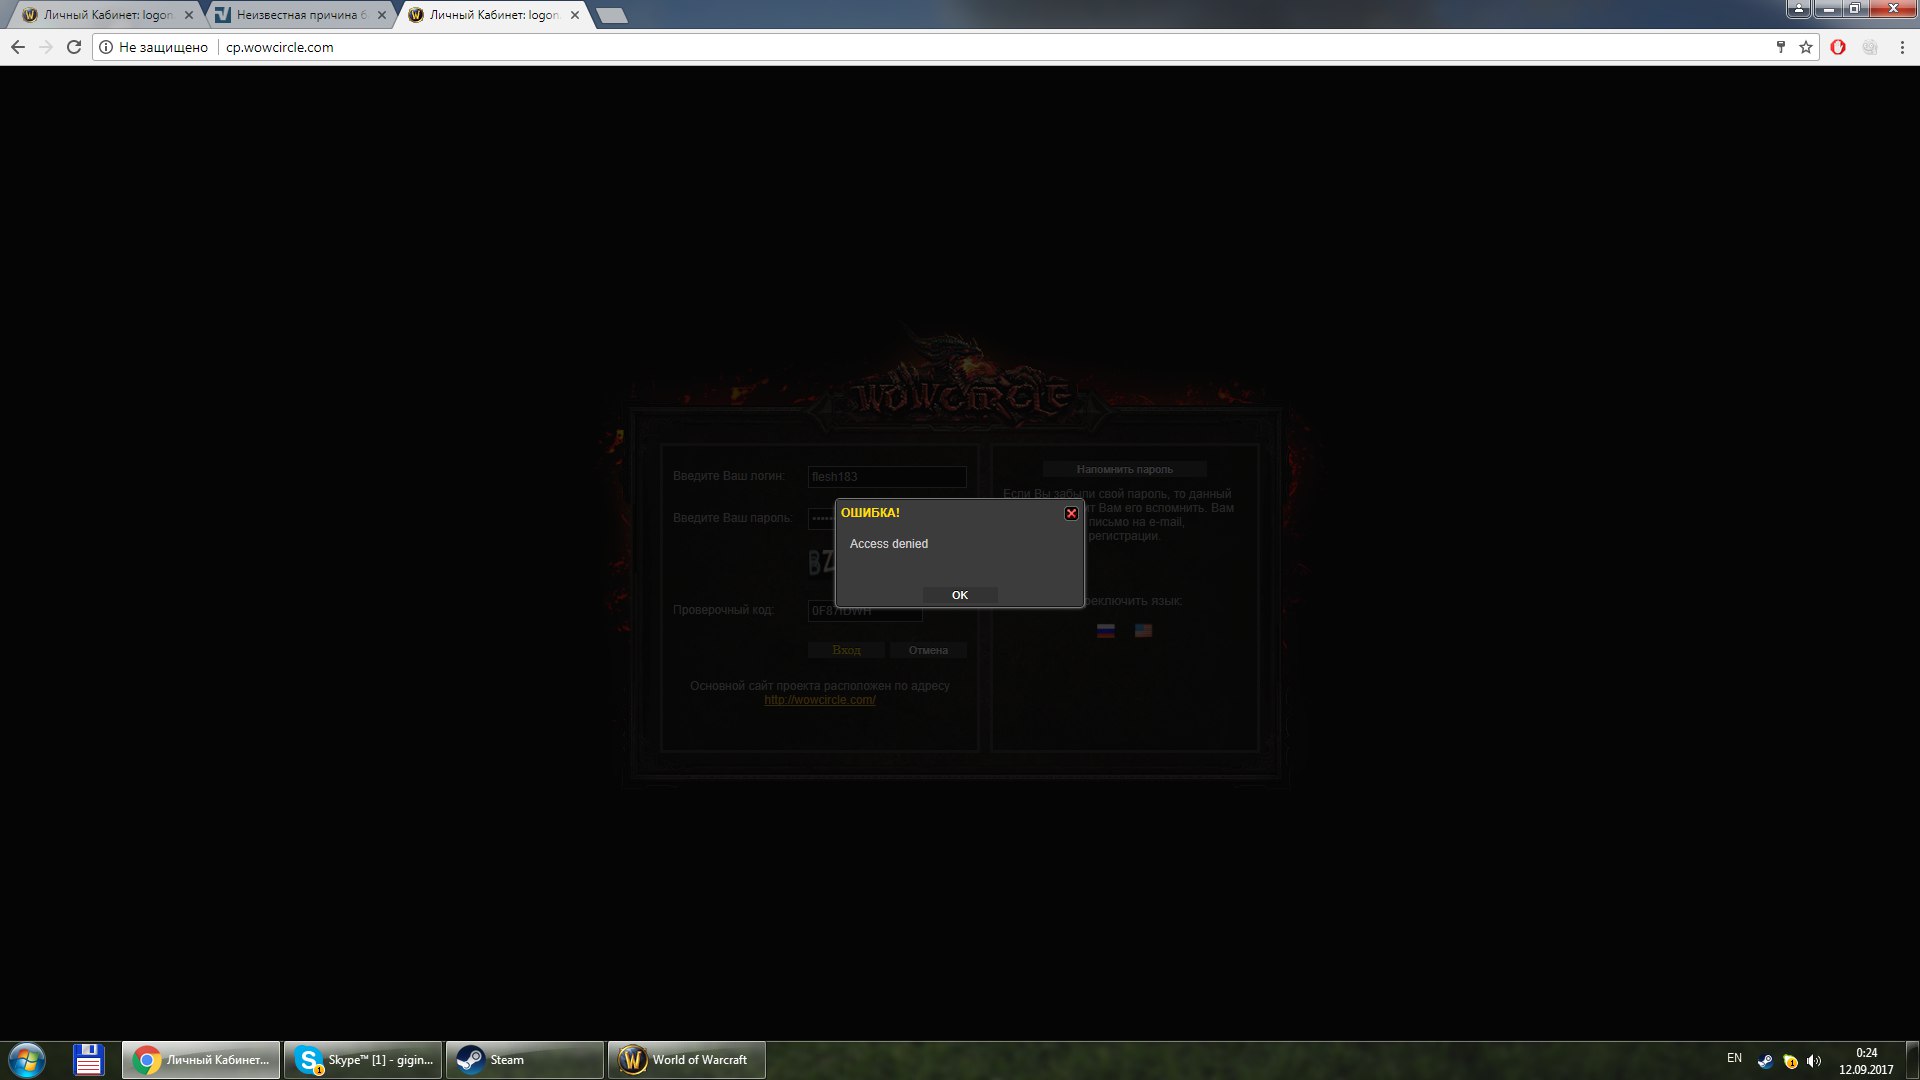Image resolution: width=1920 pixels, height=1080 pixels.
Task: Open Steam from the taskbar
Action: 525,1059
